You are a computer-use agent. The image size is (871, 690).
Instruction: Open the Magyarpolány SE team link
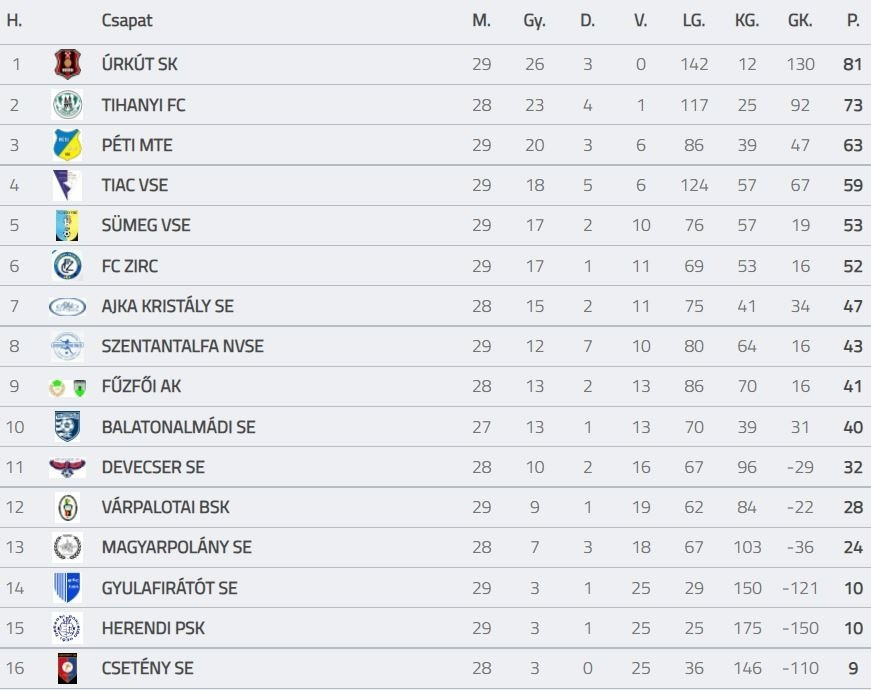tap(176, 547)
